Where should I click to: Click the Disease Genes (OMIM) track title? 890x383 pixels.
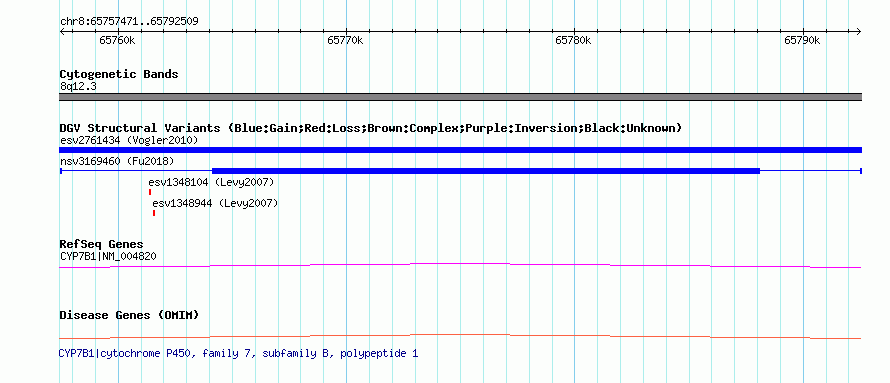129,315
